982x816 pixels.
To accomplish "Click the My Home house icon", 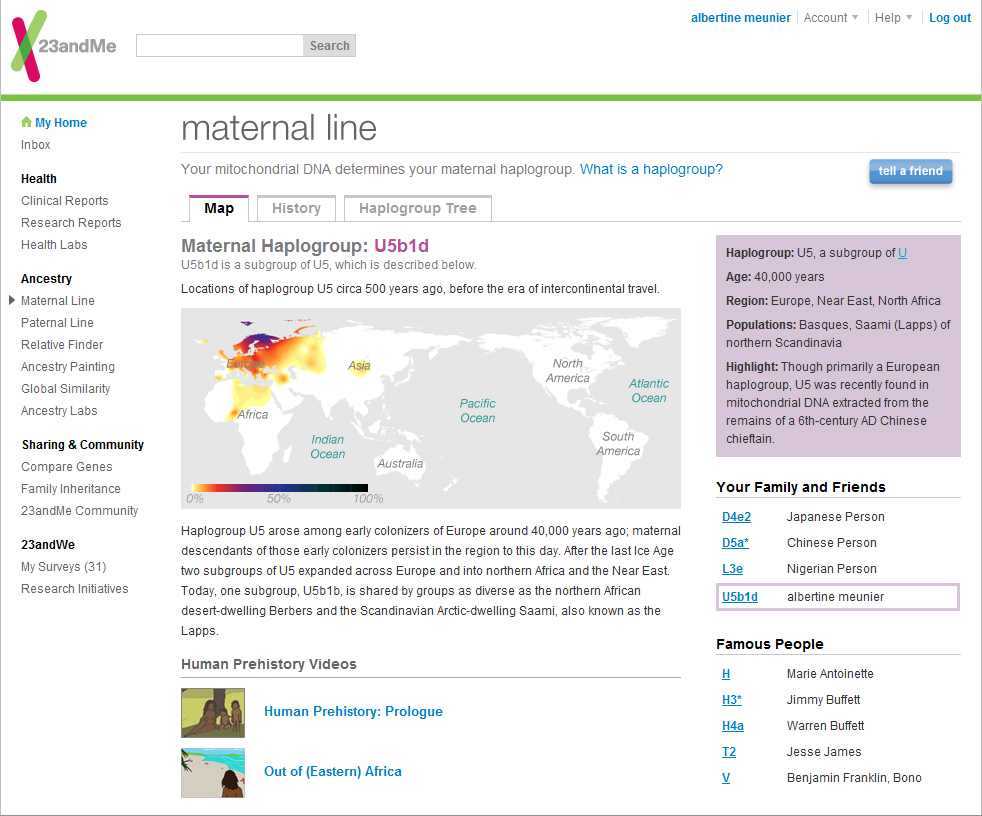I will (x=26, y=121).
